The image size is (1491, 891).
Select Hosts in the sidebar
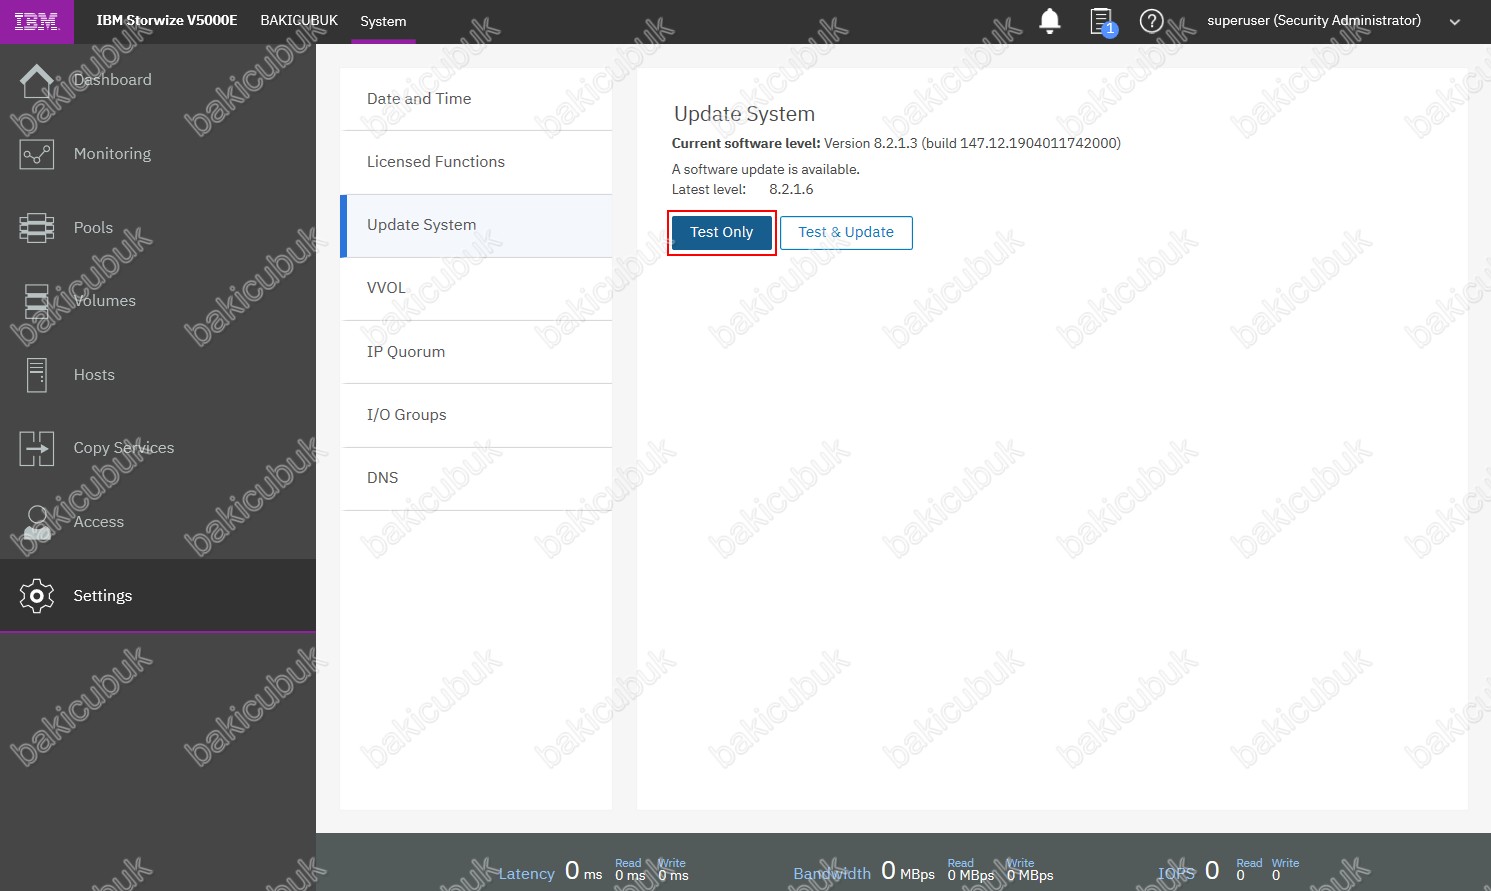coord(94,375)
